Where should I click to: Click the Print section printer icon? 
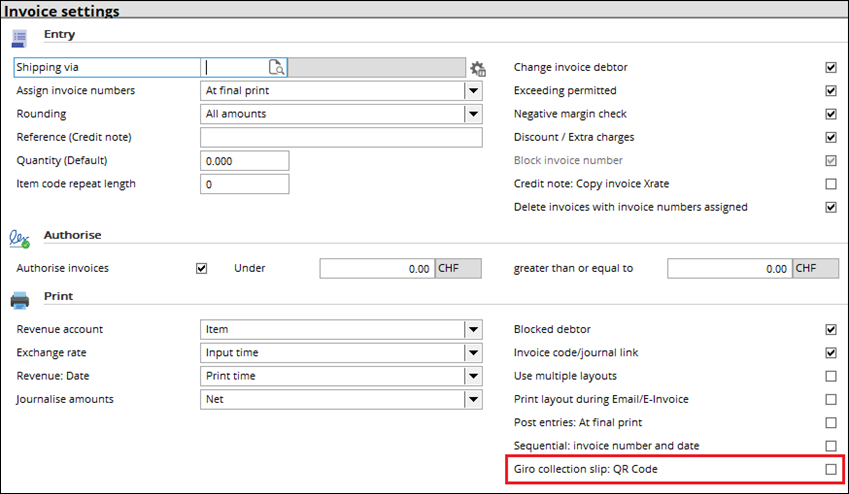(19, 299)
